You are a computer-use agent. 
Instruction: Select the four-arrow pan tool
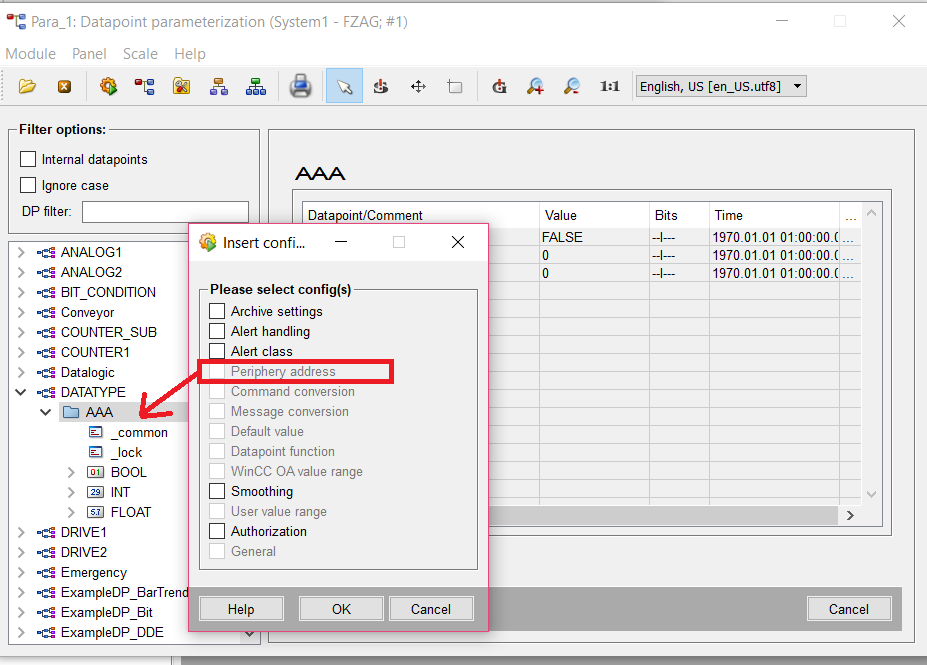click(x=418, y=87)
